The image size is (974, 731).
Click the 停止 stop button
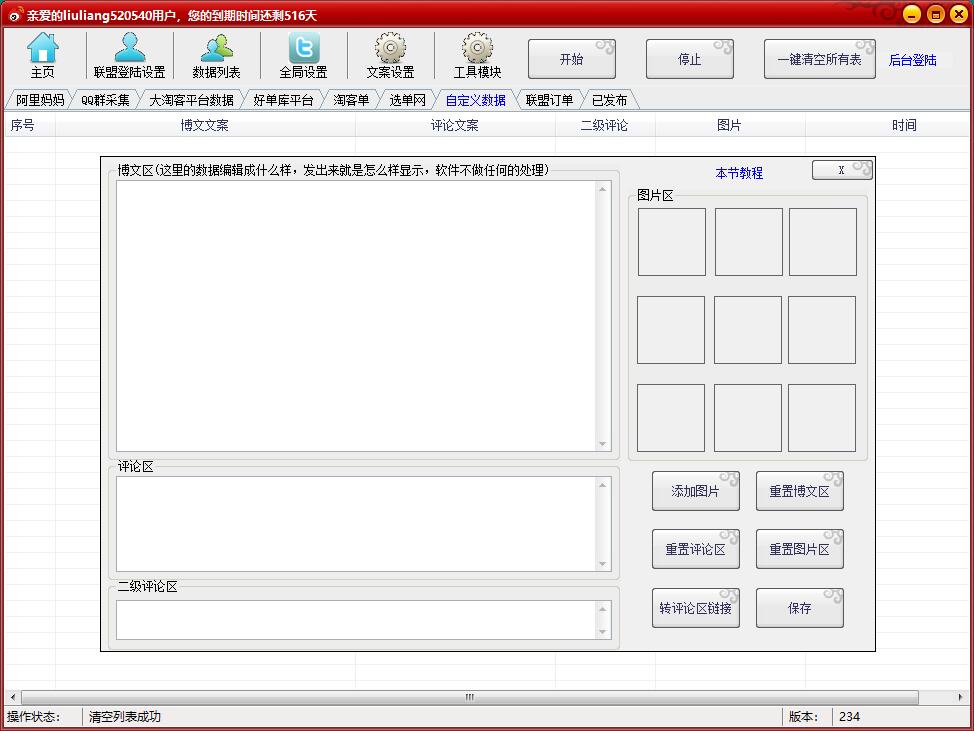coord(690,59)
